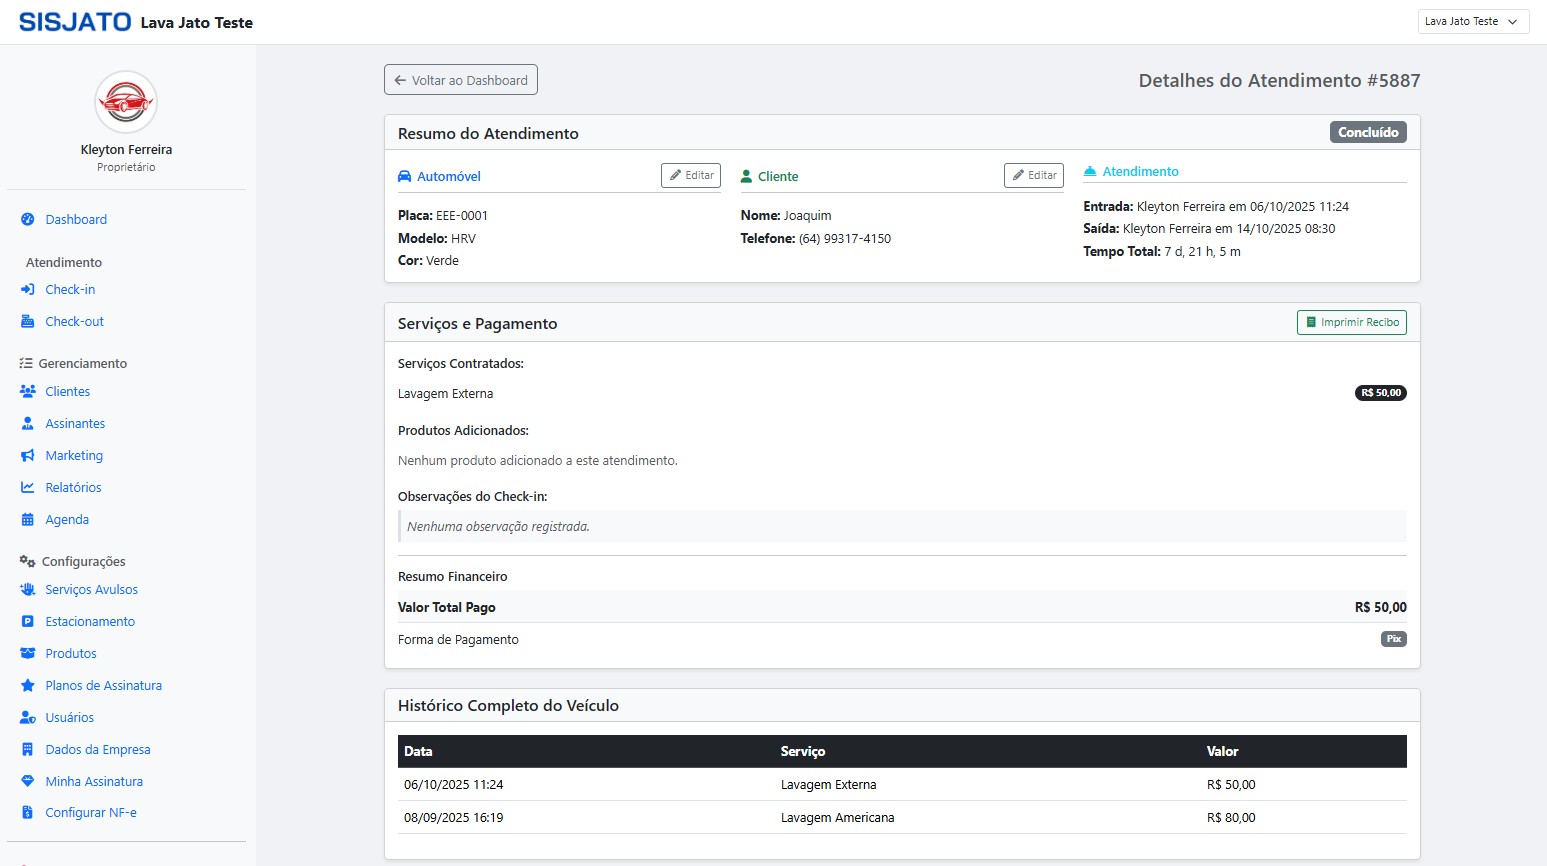Click Imprimir Recibo button
The width and height of the screenshot is (1547, 866).
pyautogui.click(x=1351, y=322)
